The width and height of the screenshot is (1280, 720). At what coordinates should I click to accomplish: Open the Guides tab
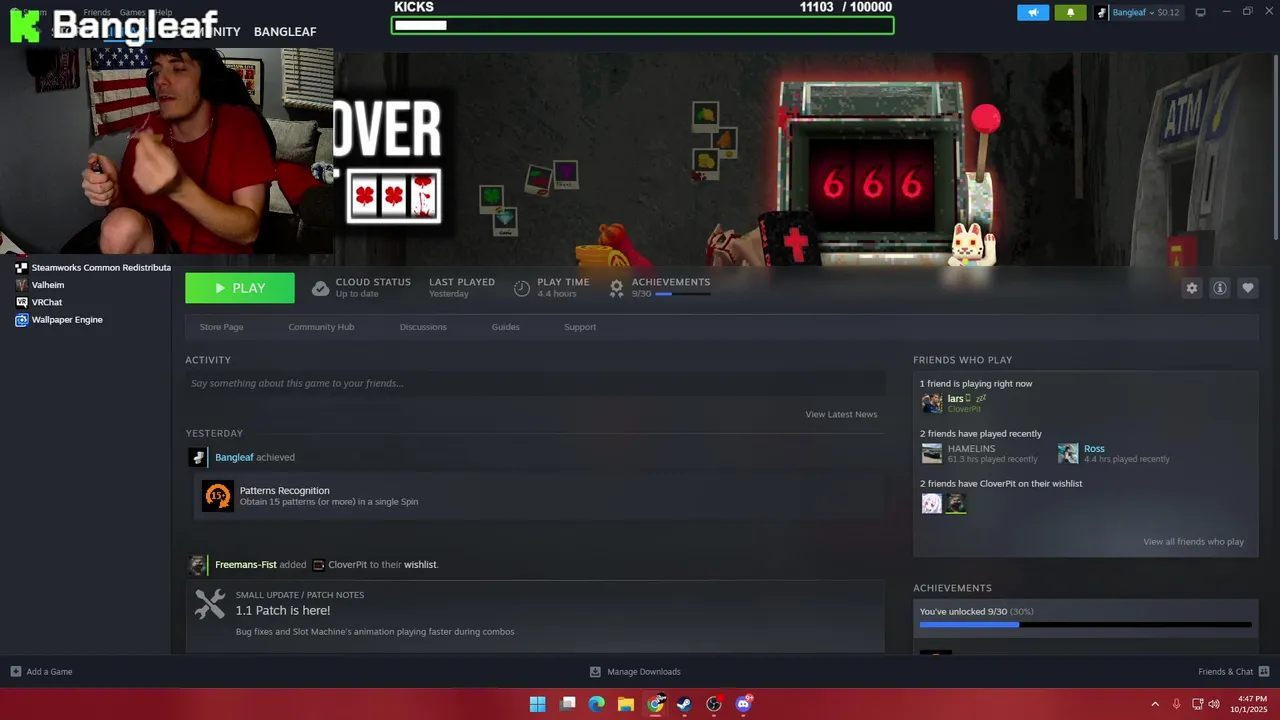pos(505,327)
